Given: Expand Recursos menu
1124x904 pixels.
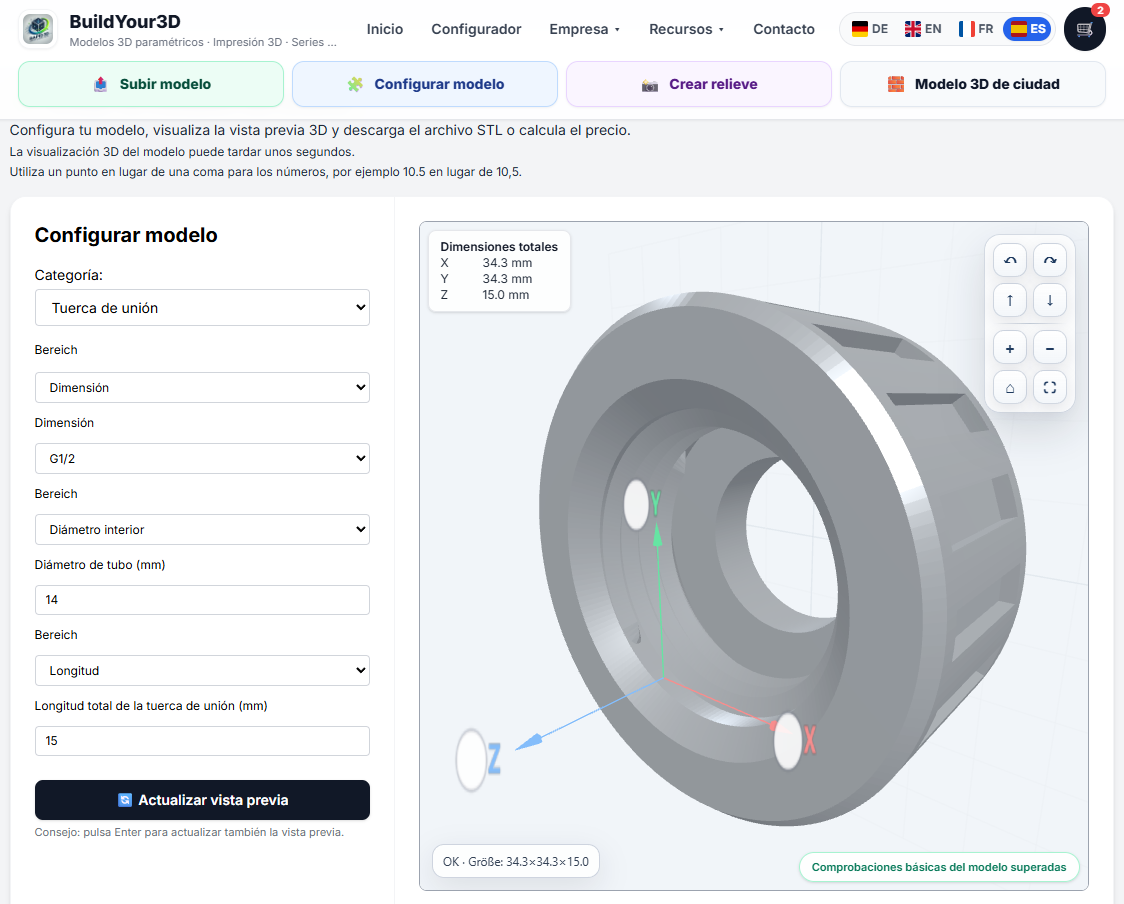Looking at the screenshot, I should click(686, 29).
